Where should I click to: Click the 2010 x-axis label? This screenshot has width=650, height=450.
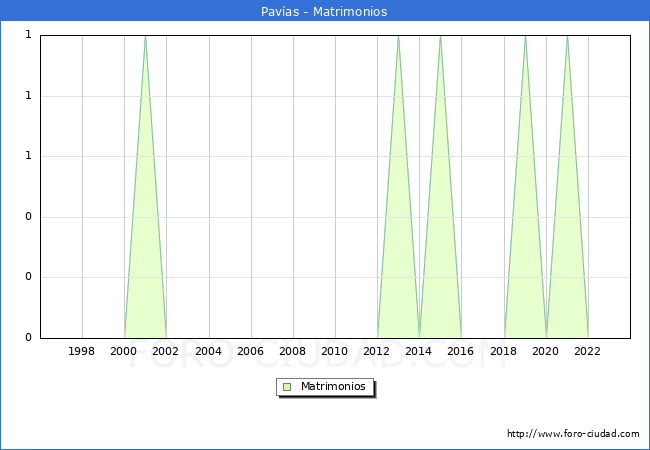pos(335,351)
